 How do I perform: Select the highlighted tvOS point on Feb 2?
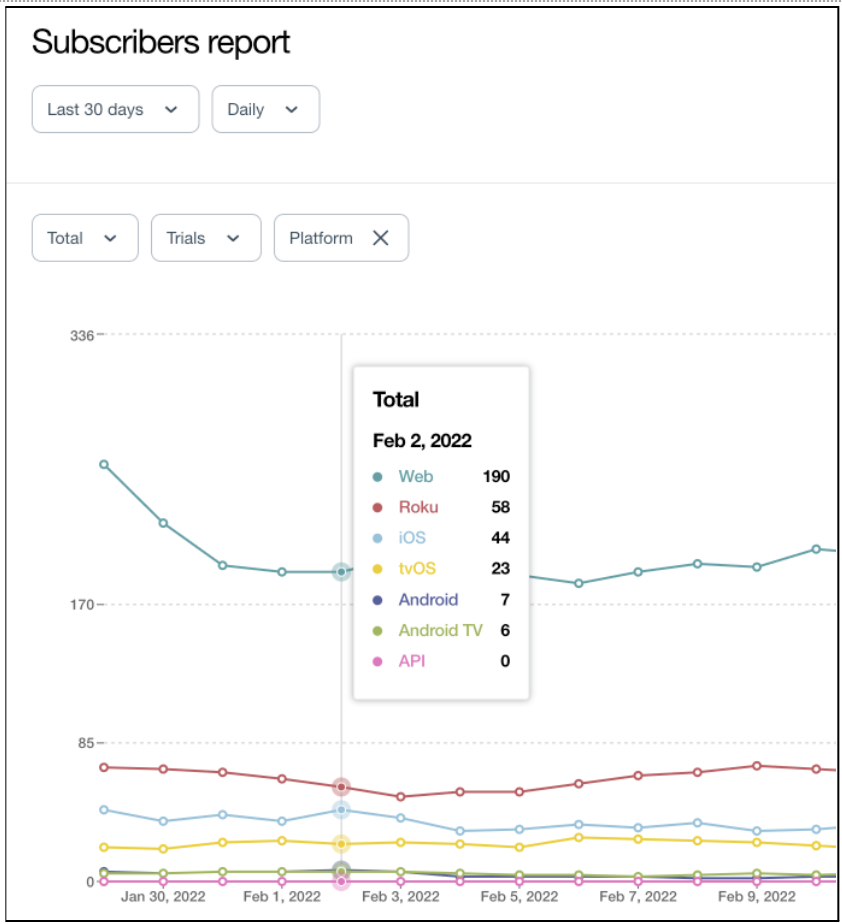(341, 844)
